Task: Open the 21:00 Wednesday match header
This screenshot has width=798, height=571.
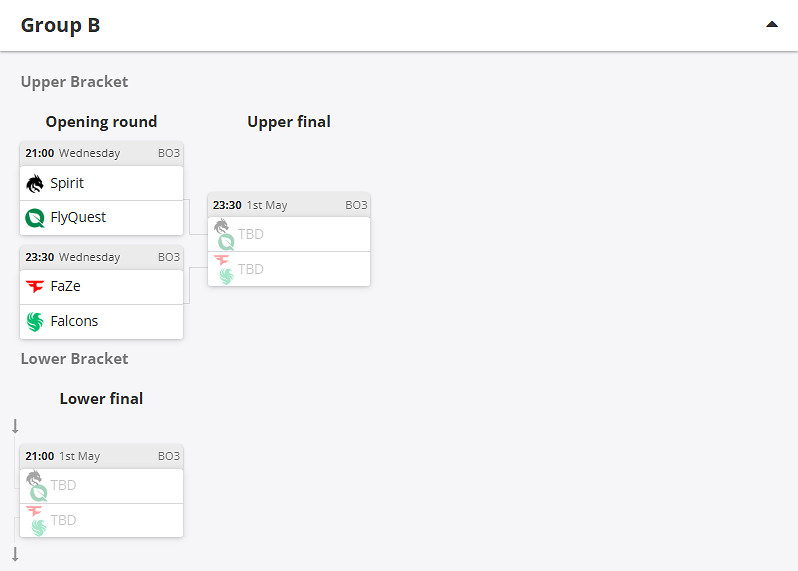Action: click(x=101, y=153)
